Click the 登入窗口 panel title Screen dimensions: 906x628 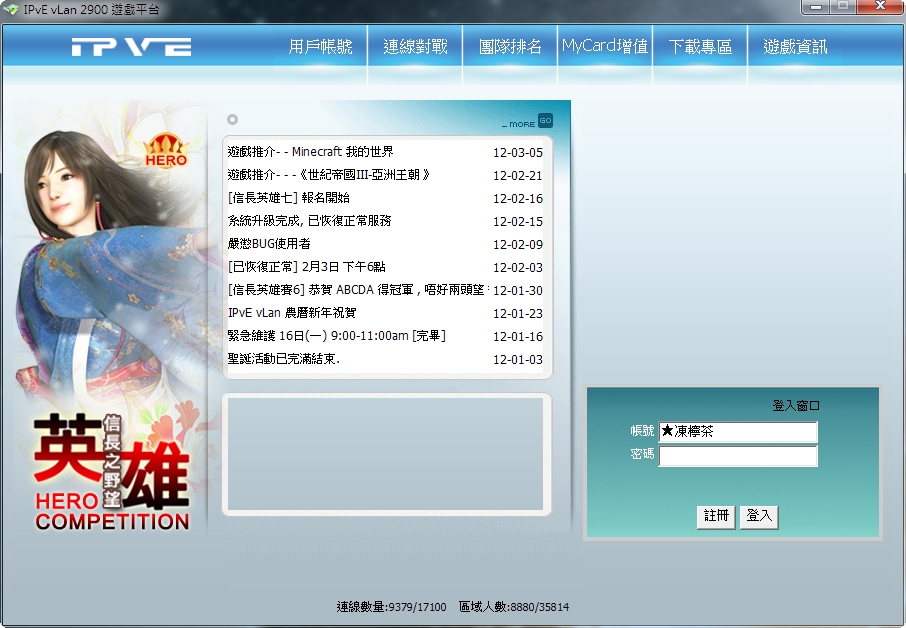coord(796,406)
